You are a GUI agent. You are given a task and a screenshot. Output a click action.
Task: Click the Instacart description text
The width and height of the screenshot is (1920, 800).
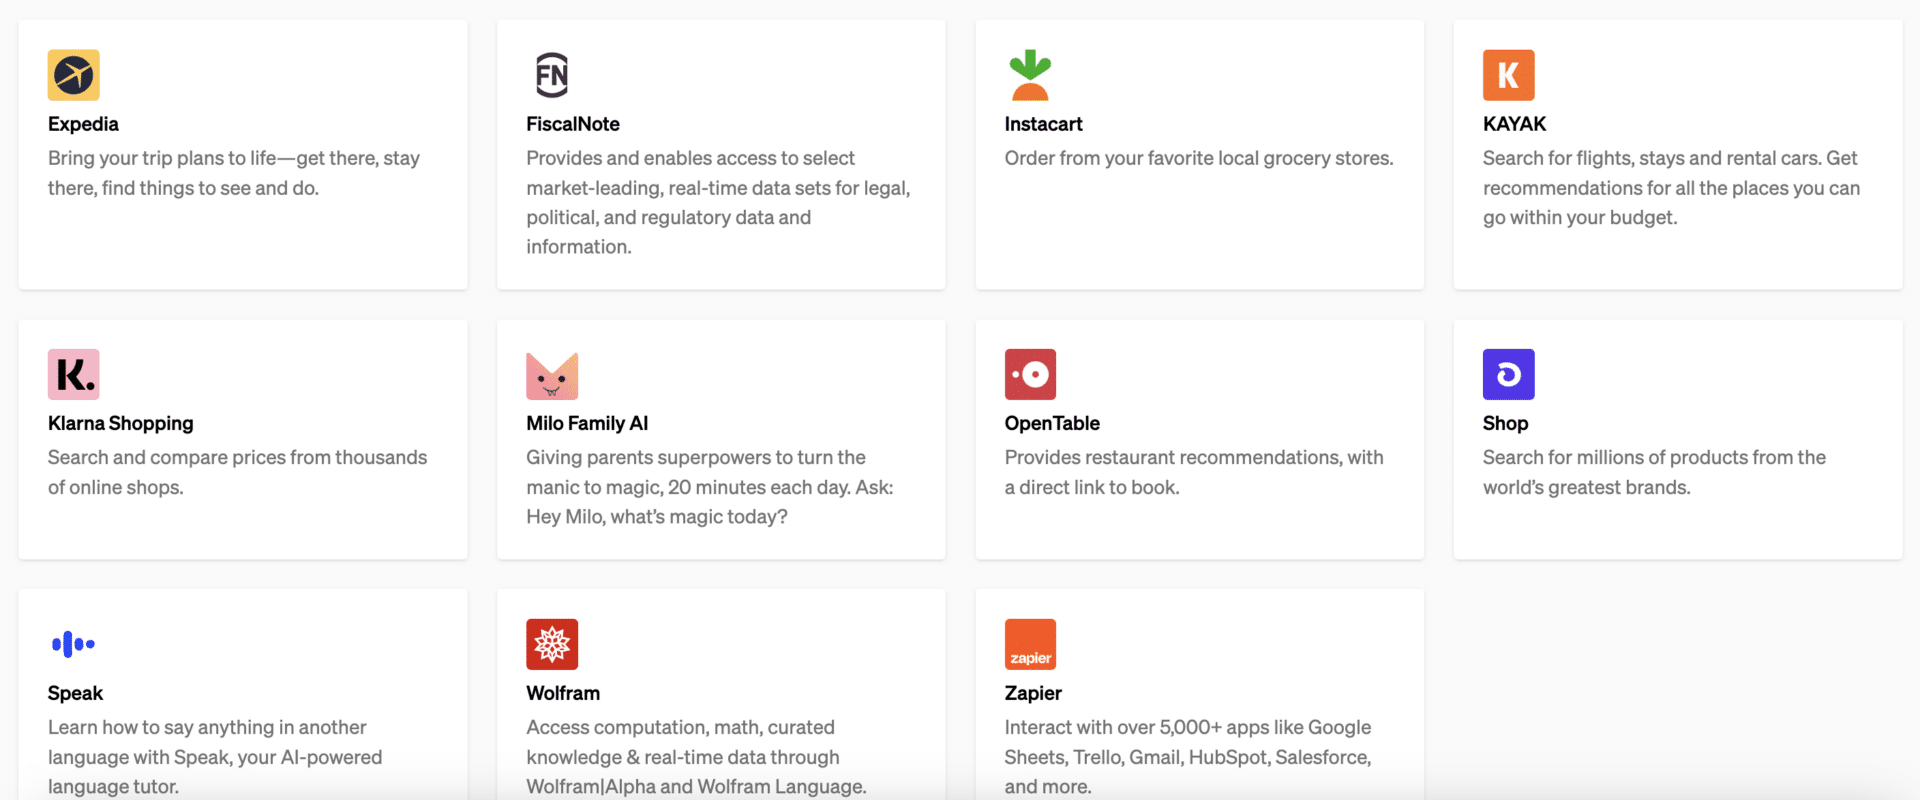click(1198, 158)
